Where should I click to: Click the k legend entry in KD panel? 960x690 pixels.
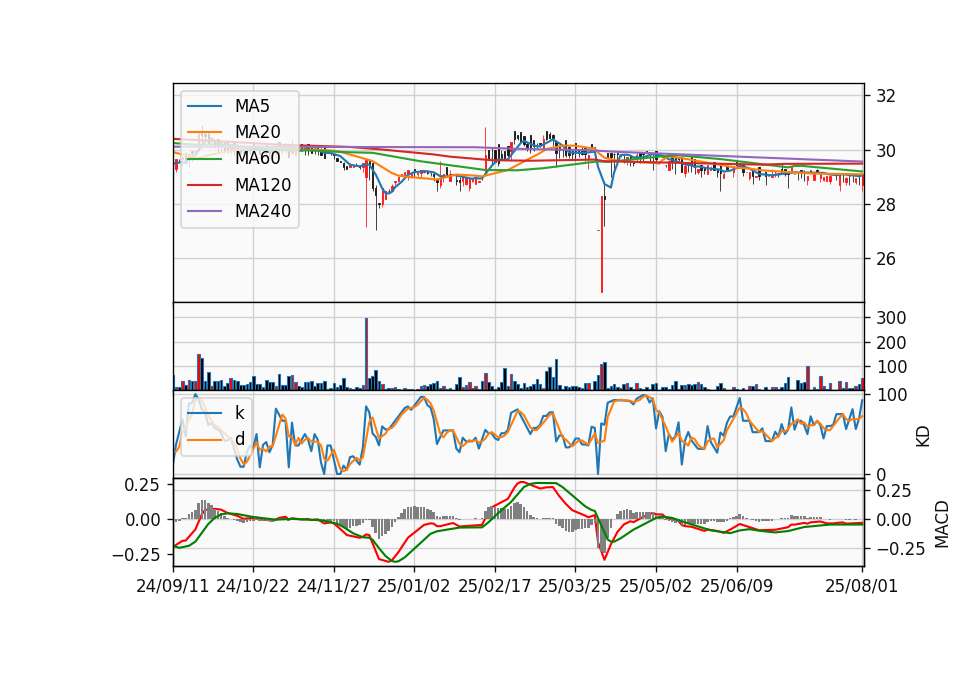coord(216,413)
